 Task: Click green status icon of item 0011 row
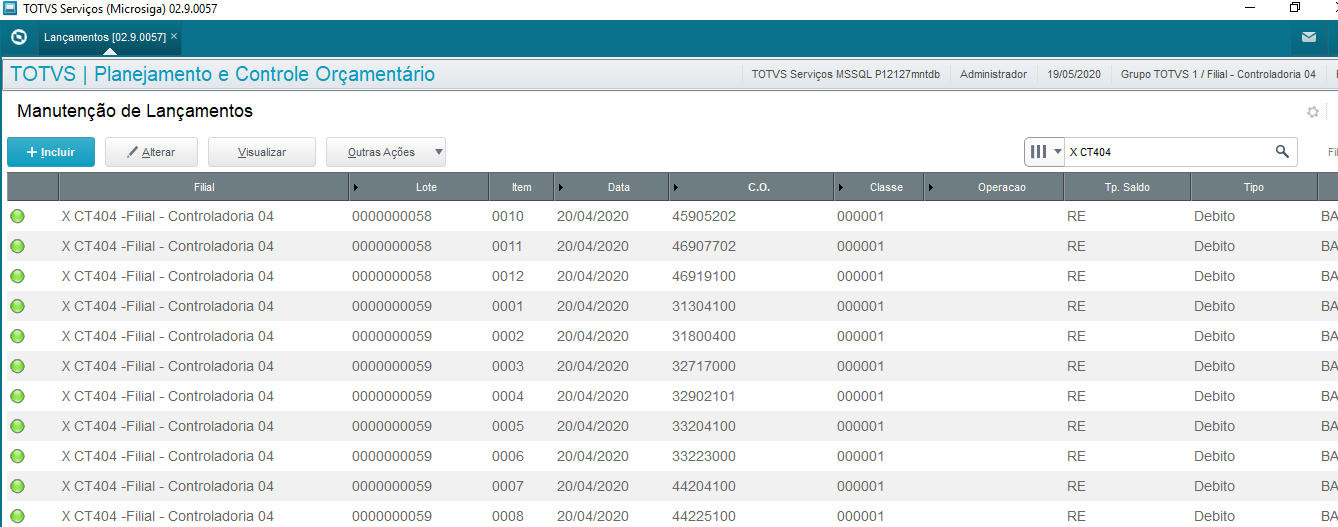click(x=17, y=246)
